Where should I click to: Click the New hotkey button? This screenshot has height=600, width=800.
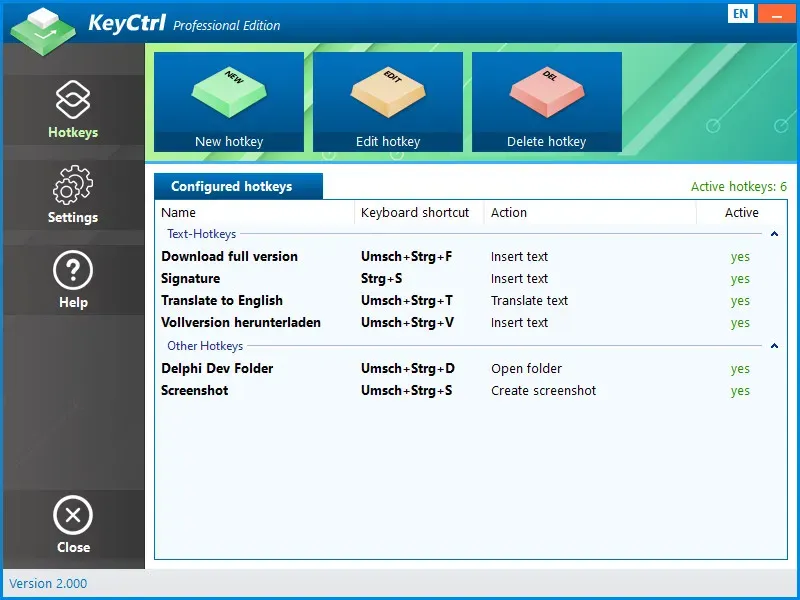(x=229, y=141)
